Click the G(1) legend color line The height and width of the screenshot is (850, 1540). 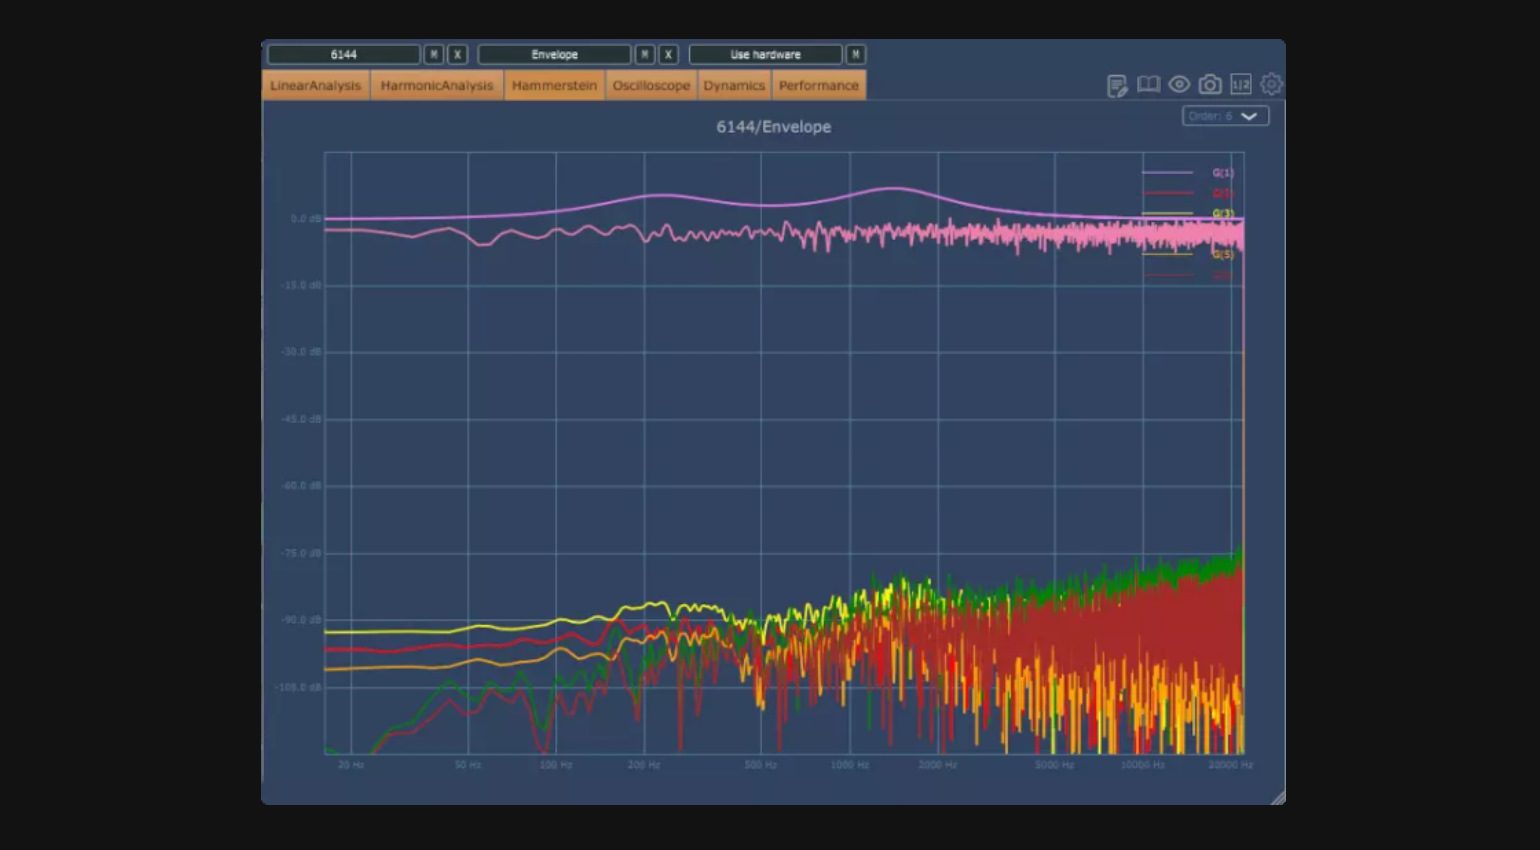tap(1167, 173)
